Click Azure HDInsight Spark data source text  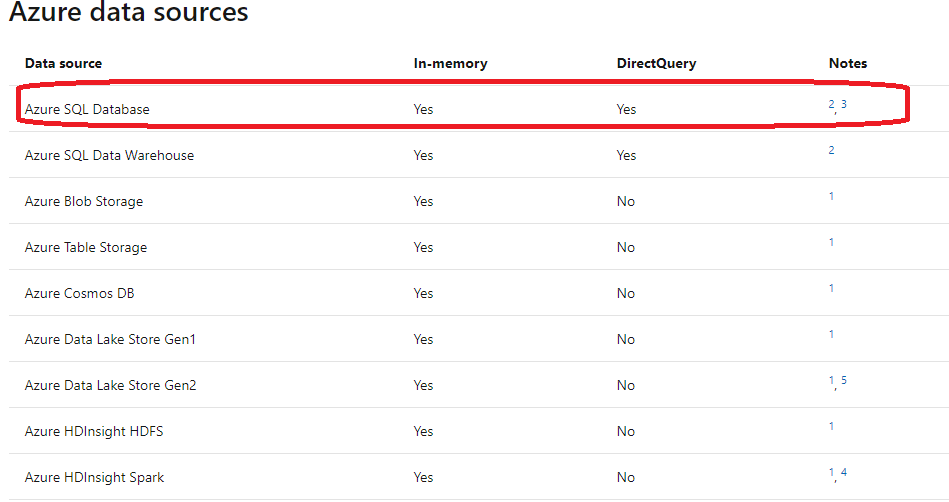click(x=95, y=477)
